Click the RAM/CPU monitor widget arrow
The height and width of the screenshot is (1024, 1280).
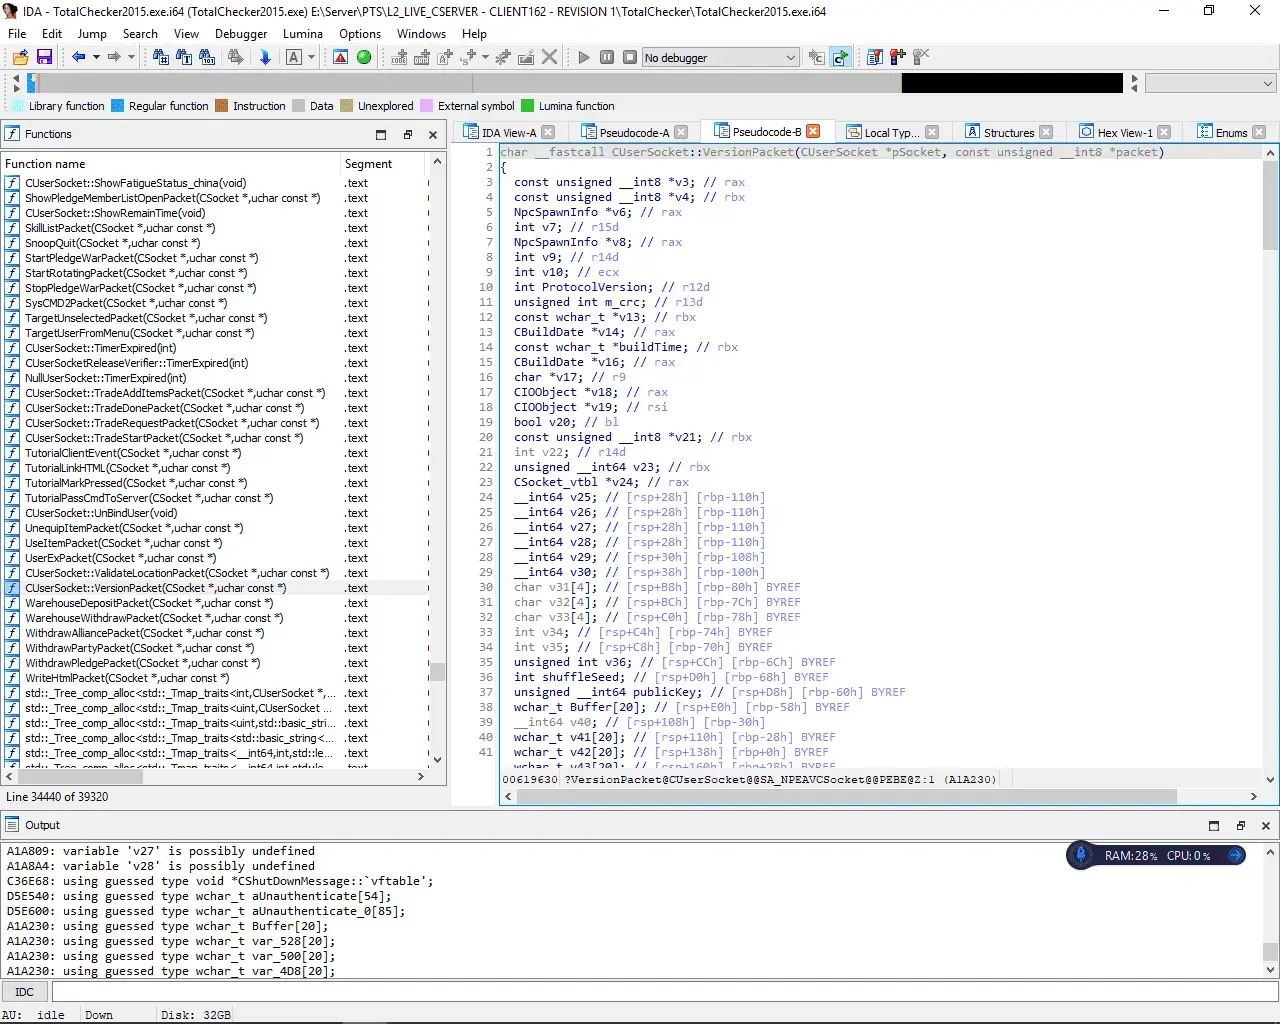pyautogui.click(x=1236, y=855)
